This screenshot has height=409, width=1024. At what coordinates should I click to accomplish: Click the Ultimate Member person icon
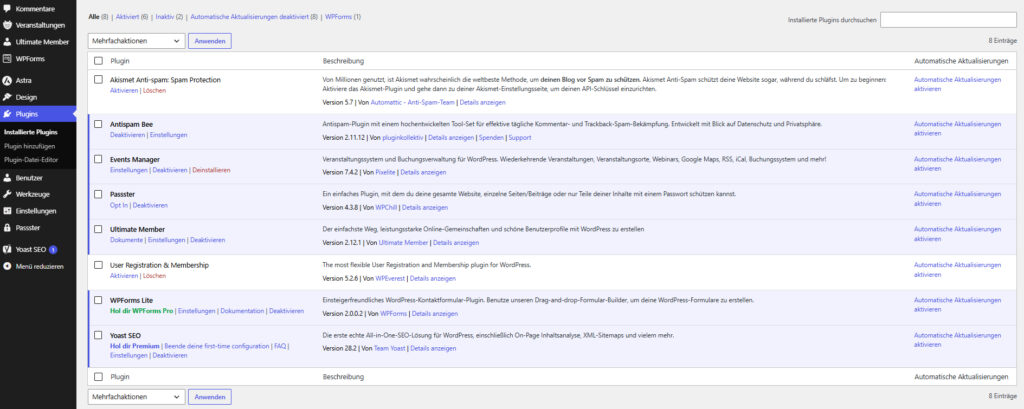coord(7,42)
